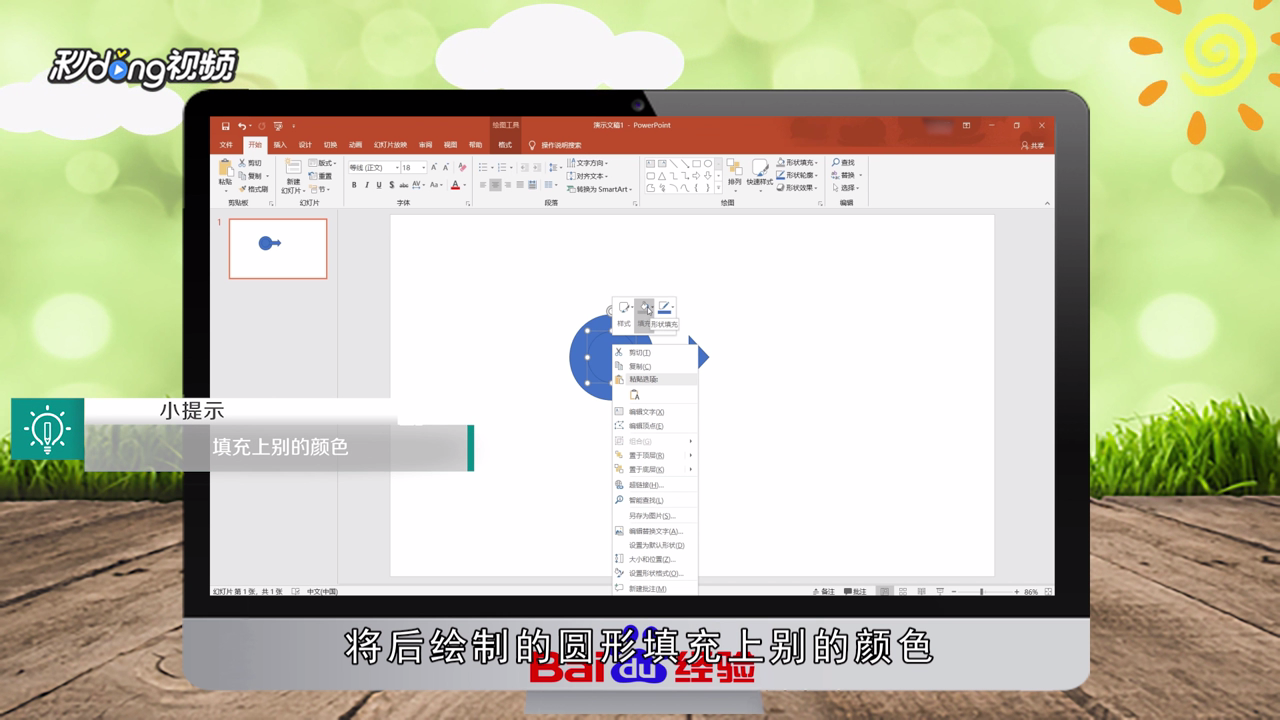Screen dimensions: 1280x720
Task: Click the Clear Formatting eraser icon
Action: pos(462,167)
